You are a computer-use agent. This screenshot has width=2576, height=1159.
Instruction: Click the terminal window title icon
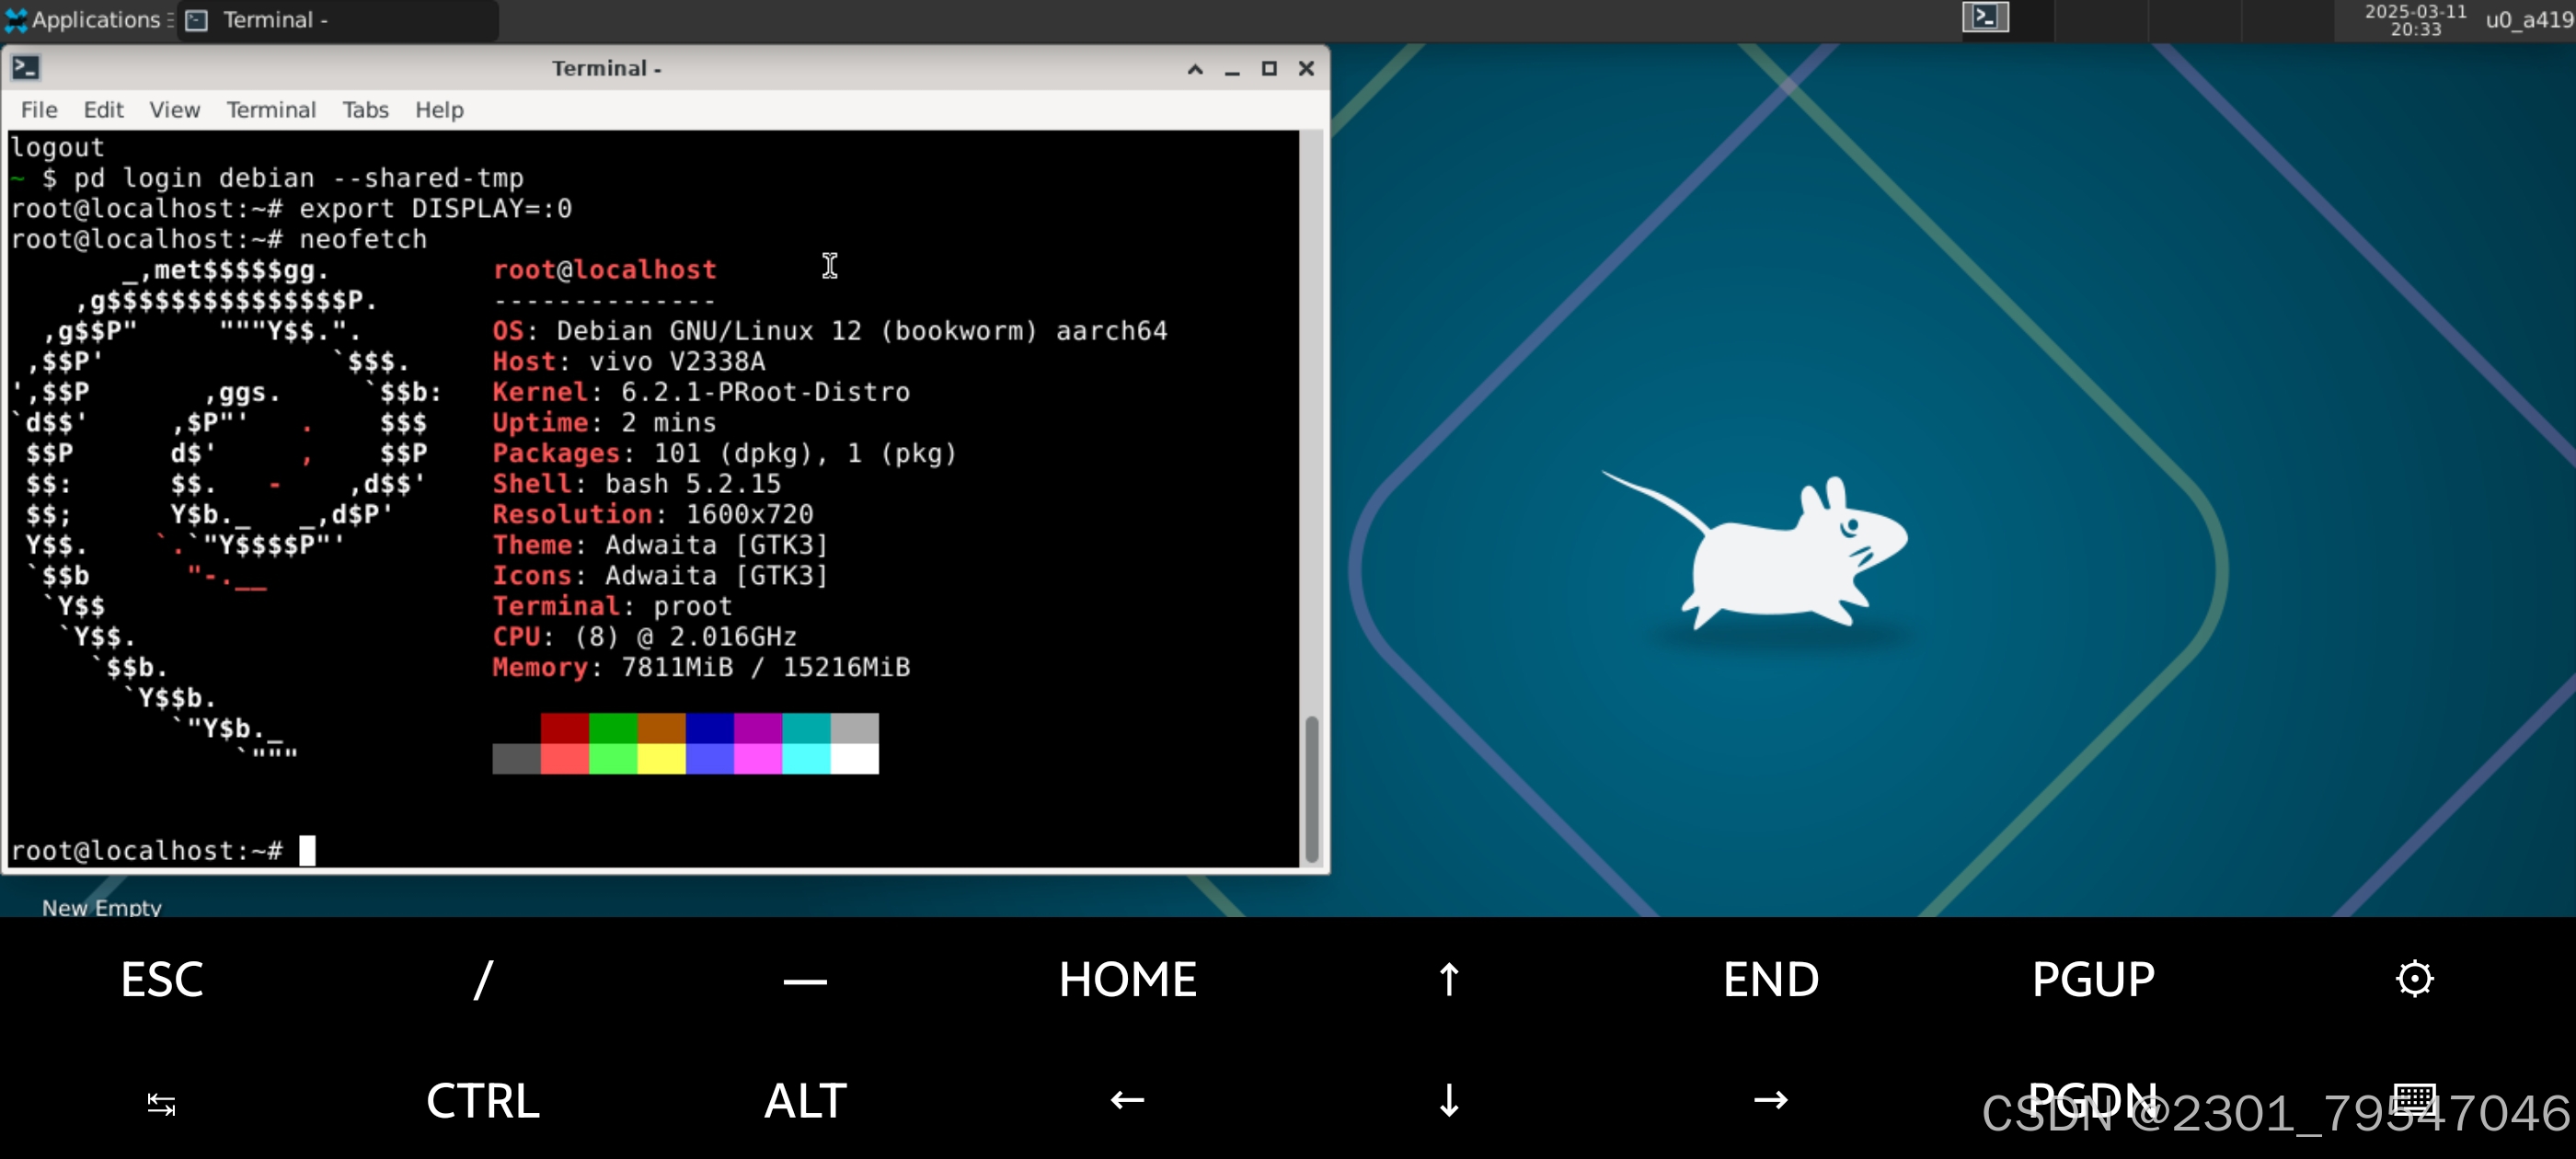(x=26, y=68)
